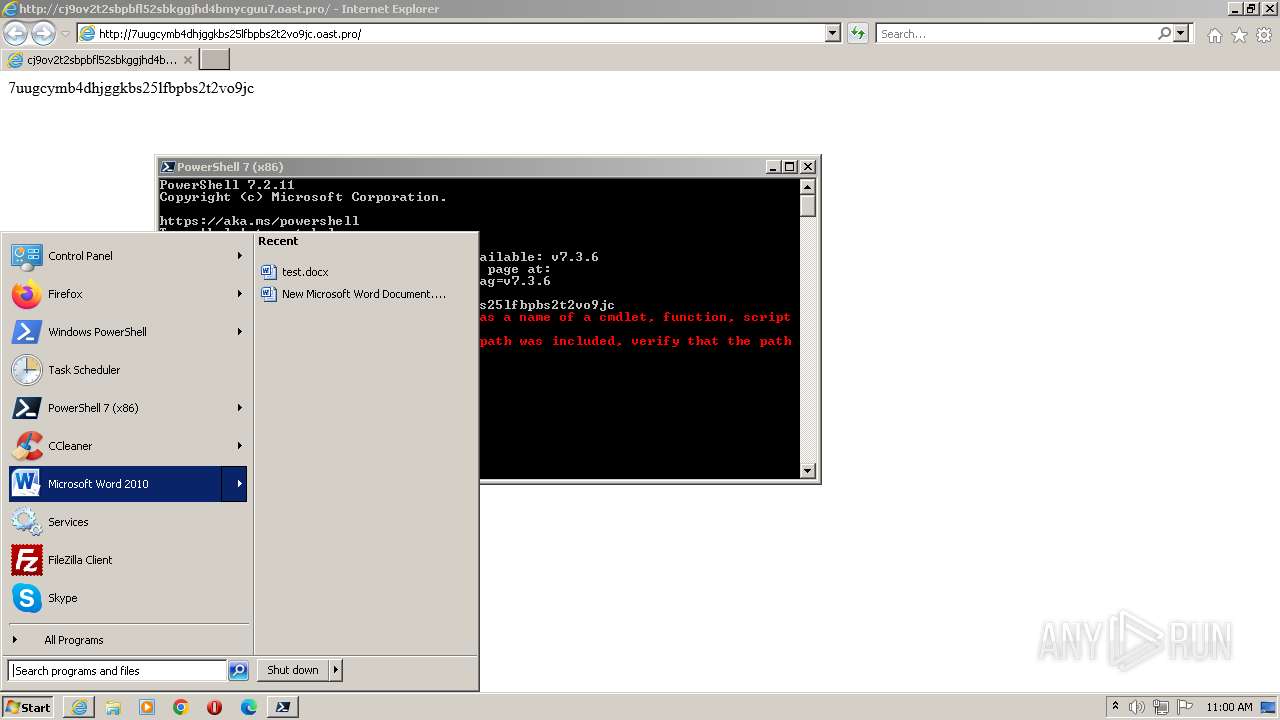Viewport: 1280px width, 720px height.
Task: Click the network icon in the system tray
Action: 1161,707
